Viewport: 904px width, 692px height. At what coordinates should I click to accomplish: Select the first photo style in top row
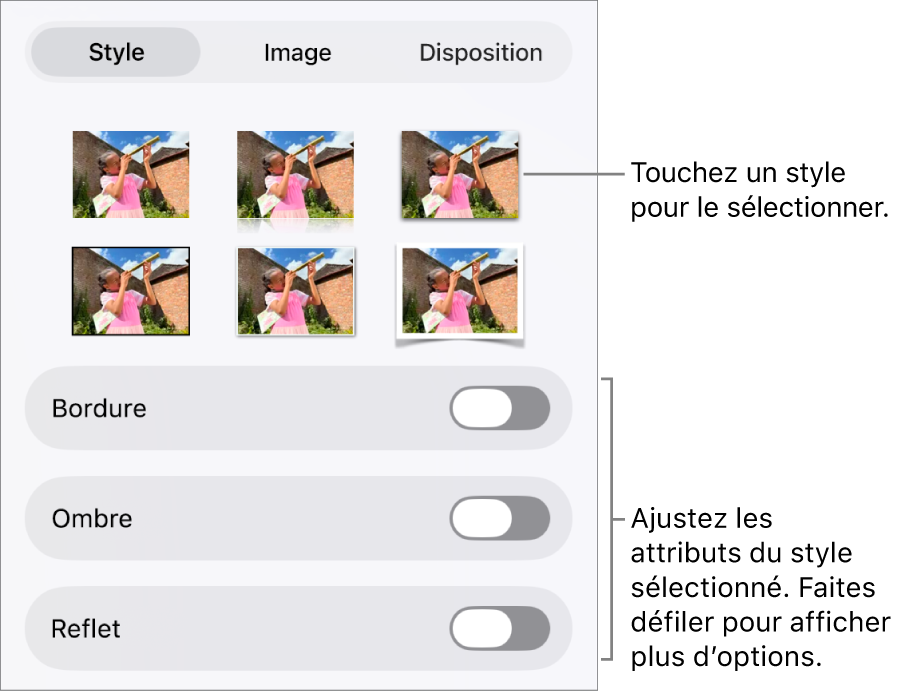130,174
